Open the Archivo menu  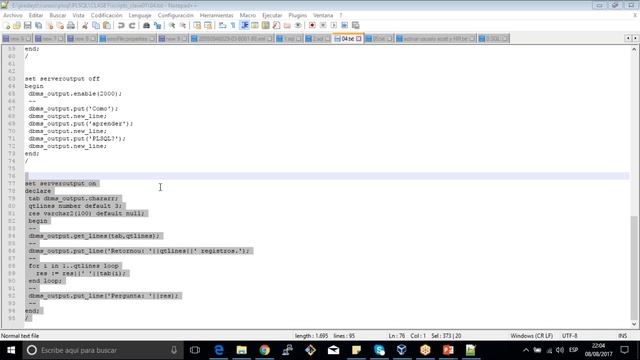(x=13, y=15)
